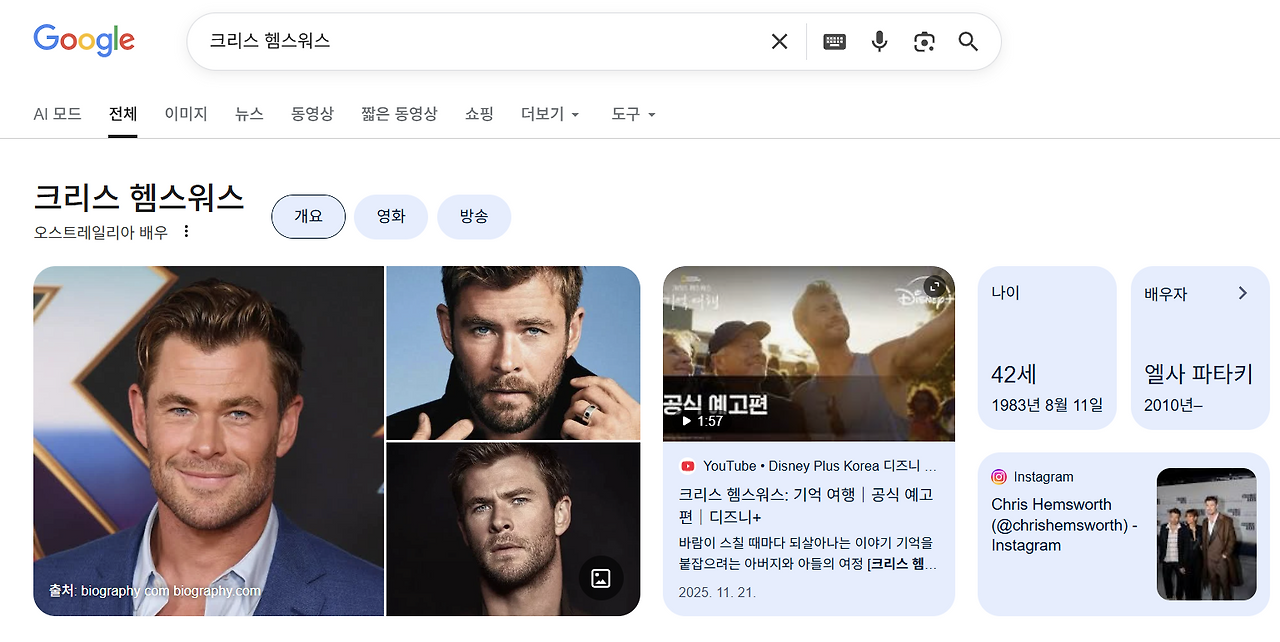
Task: Go to the 뉴스 tab
Action: tap(249, 114)
